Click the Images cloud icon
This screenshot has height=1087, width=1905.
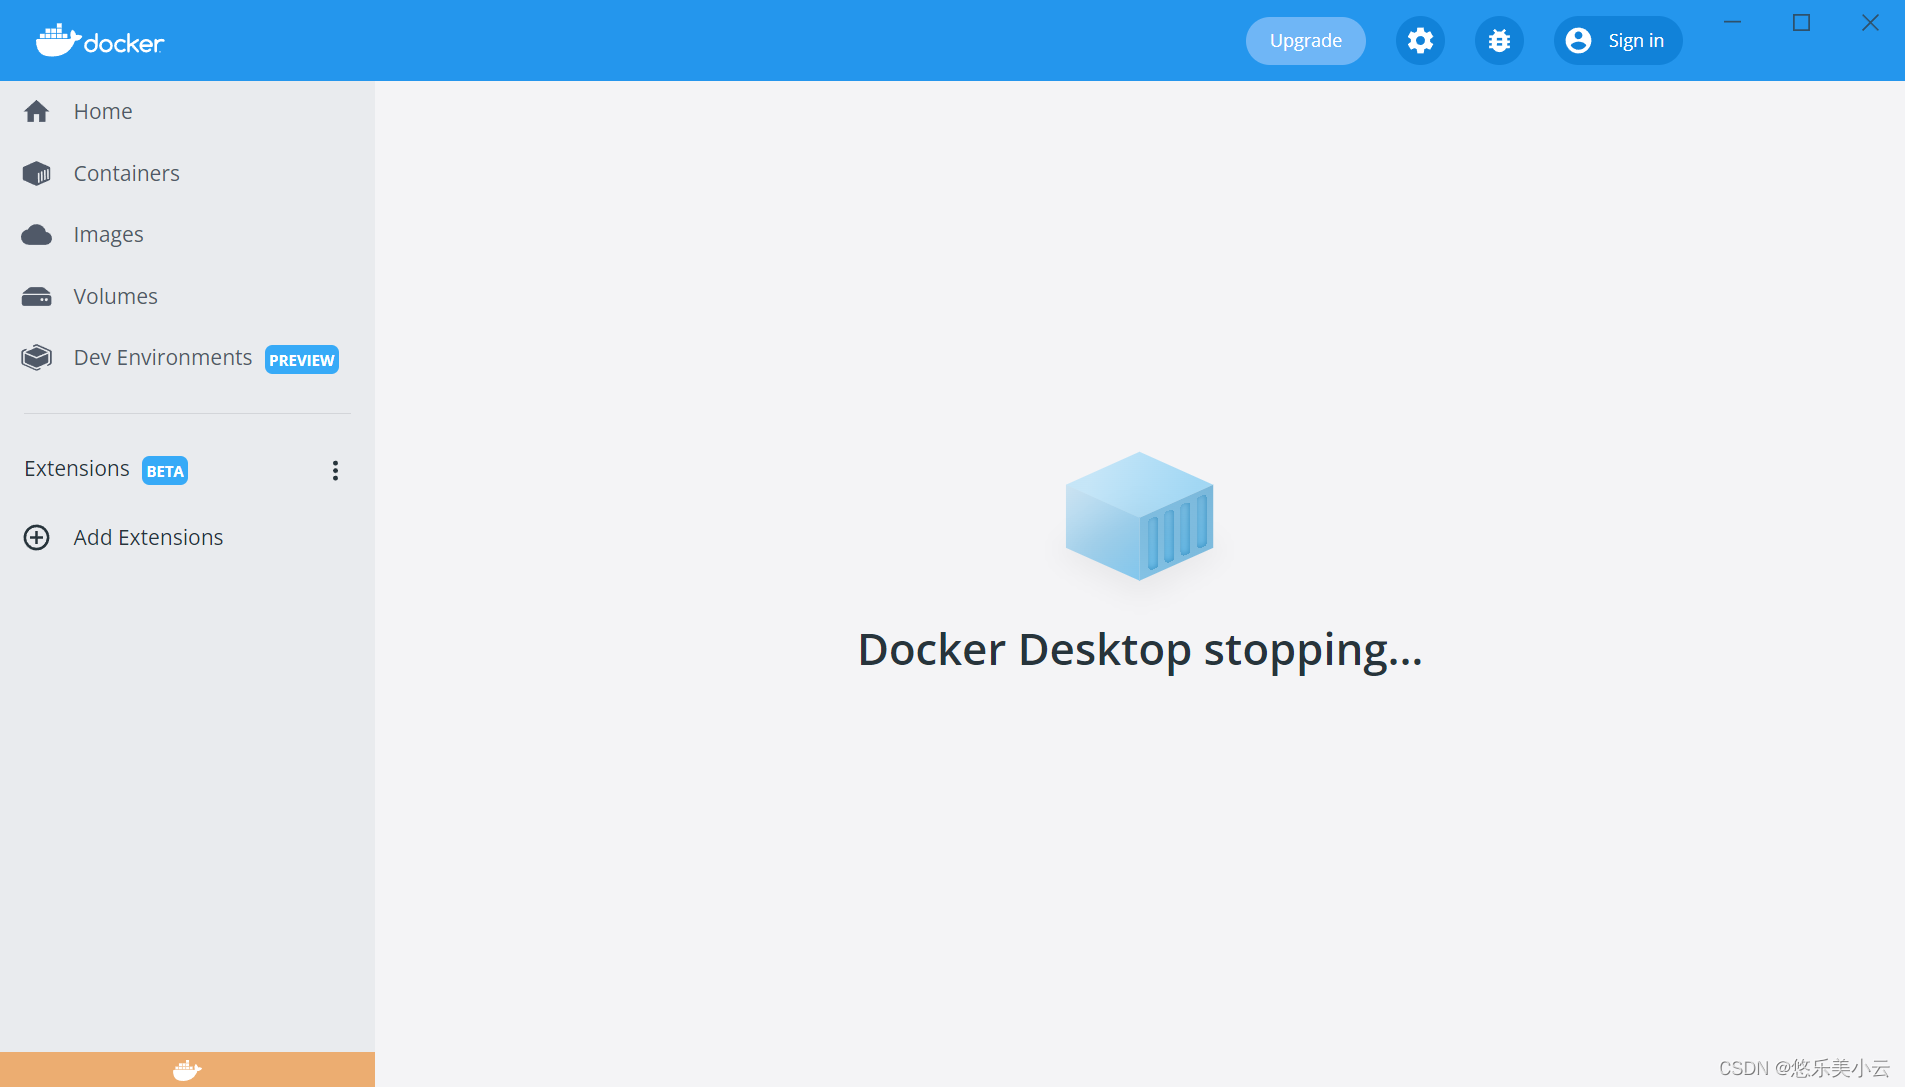point(37,235)
